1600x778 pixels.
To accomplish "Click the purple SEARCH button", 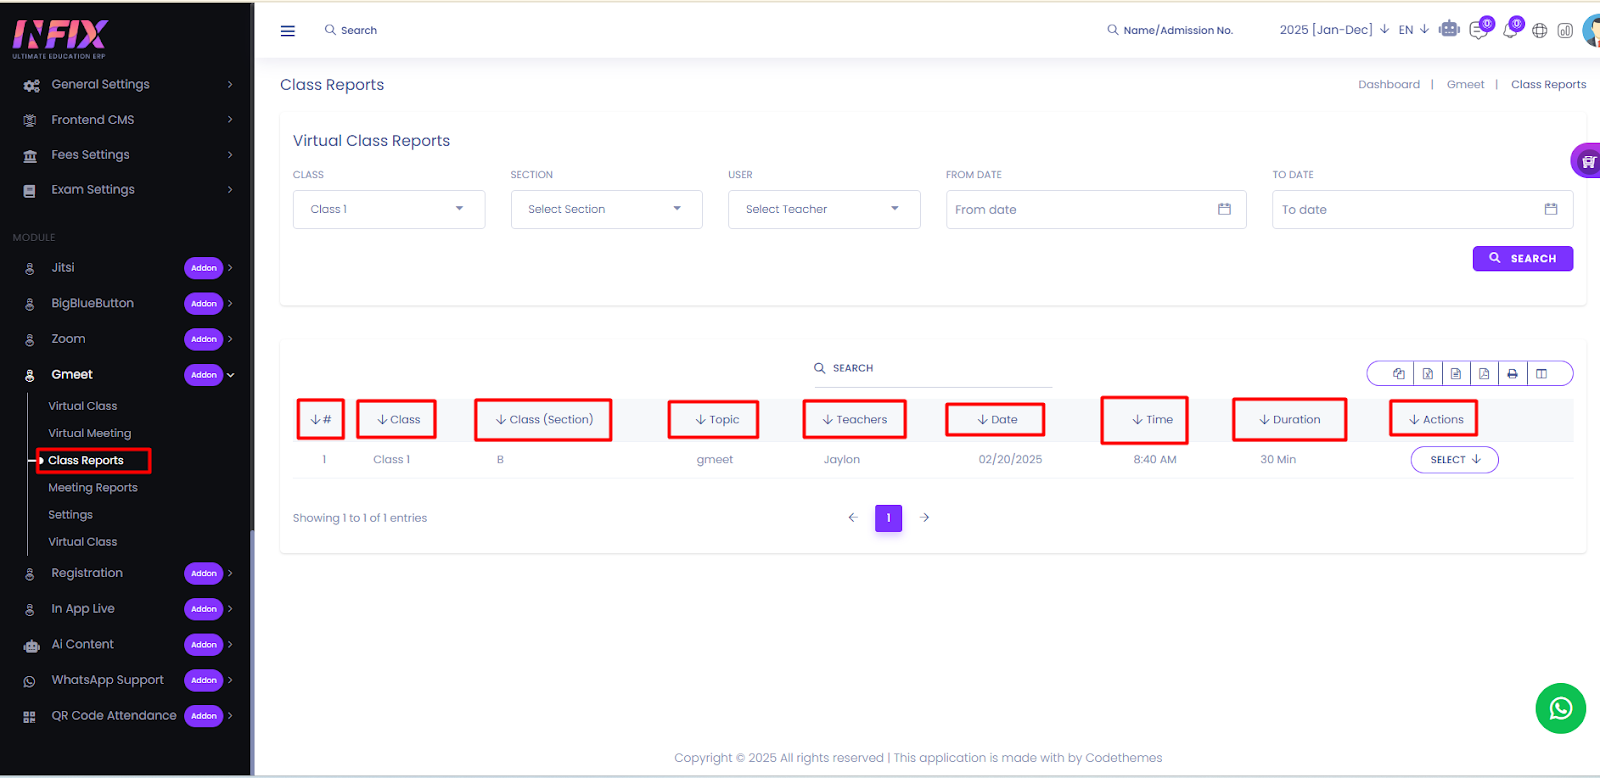I will (x=1522, y=258).
